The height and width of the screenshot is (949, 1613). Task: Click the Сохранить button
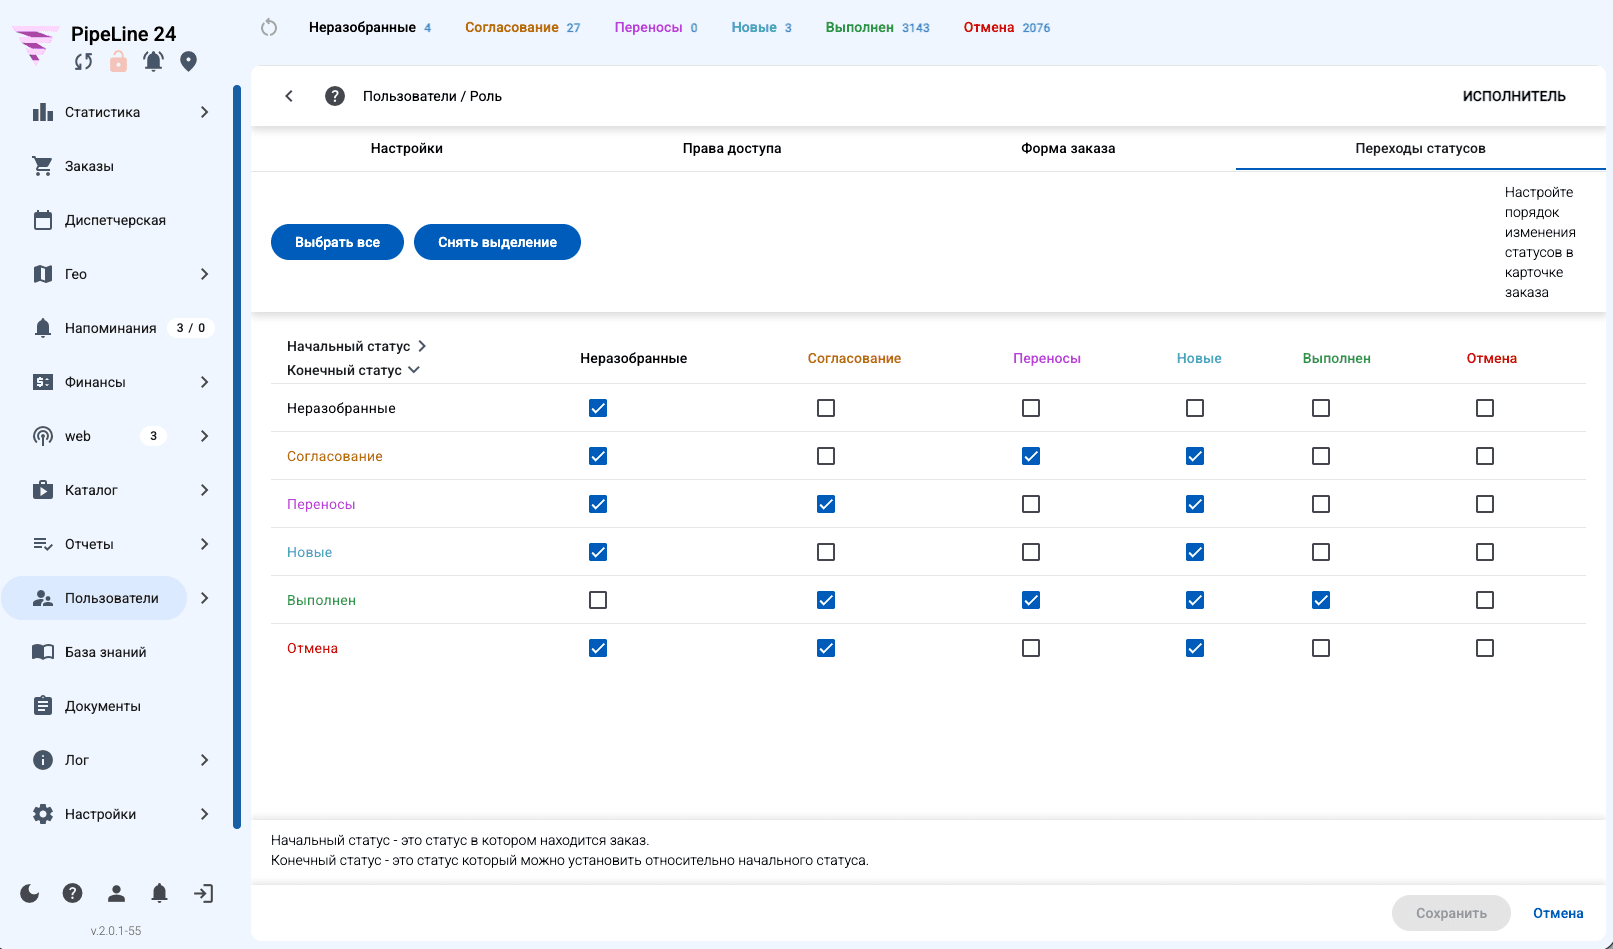point(1451,913)
